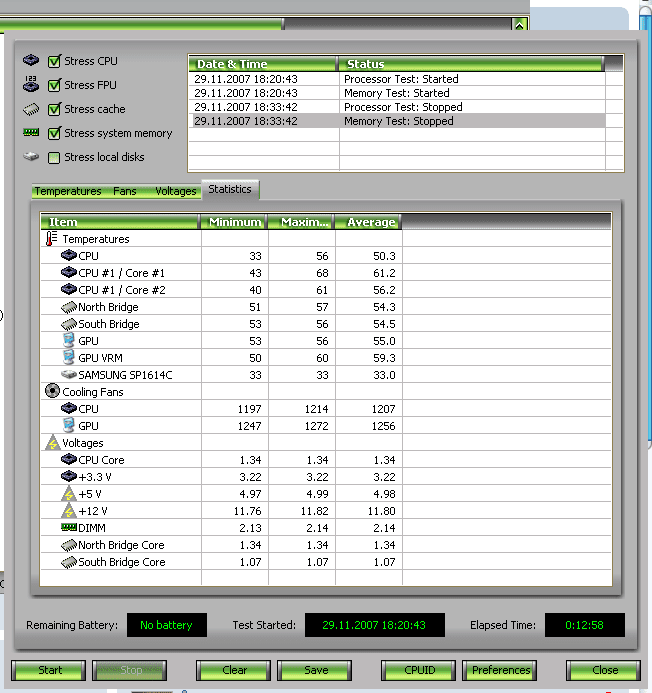Uncheck the Stress CPU checkbox
The width and height of the screenshot is (652, 693).
(x=54, y=61)
